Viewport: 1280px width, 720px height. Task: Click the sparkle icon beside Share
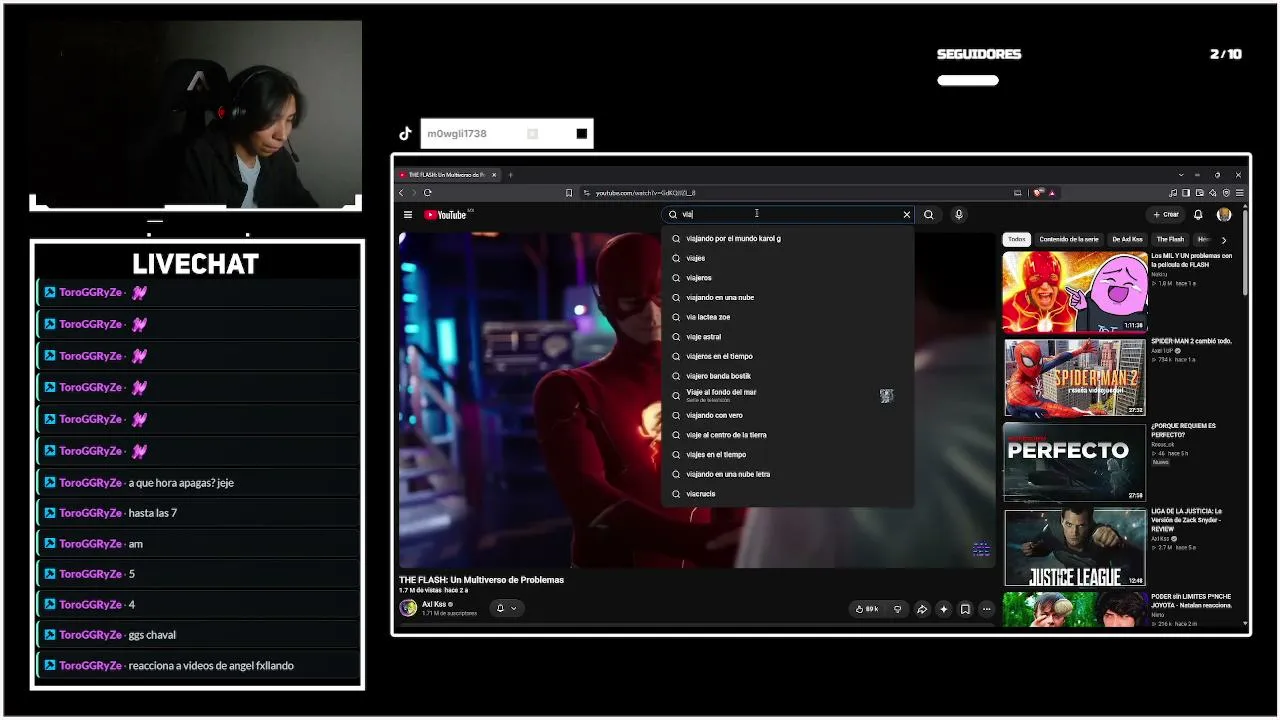[943, 609]
